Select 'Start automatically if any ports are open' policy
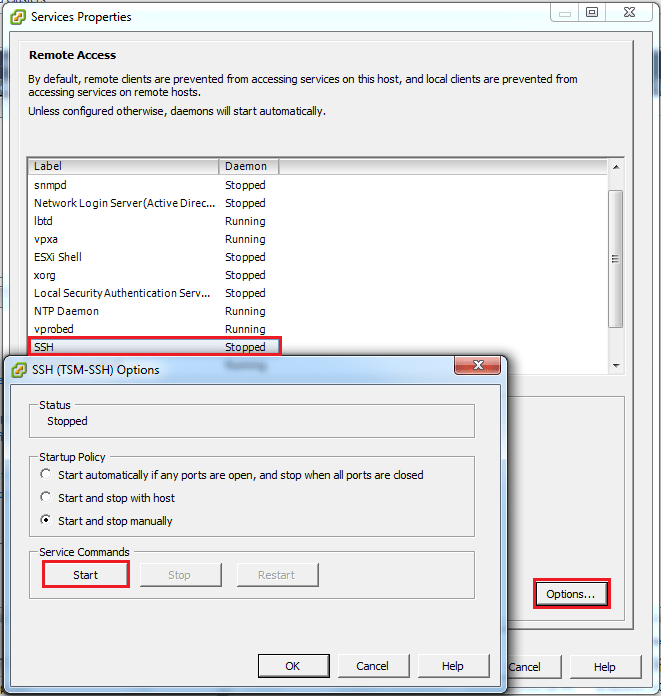Image resolution: width=661 pixels, height=696 pixels. pyautogui.click(x=46, y=475)
